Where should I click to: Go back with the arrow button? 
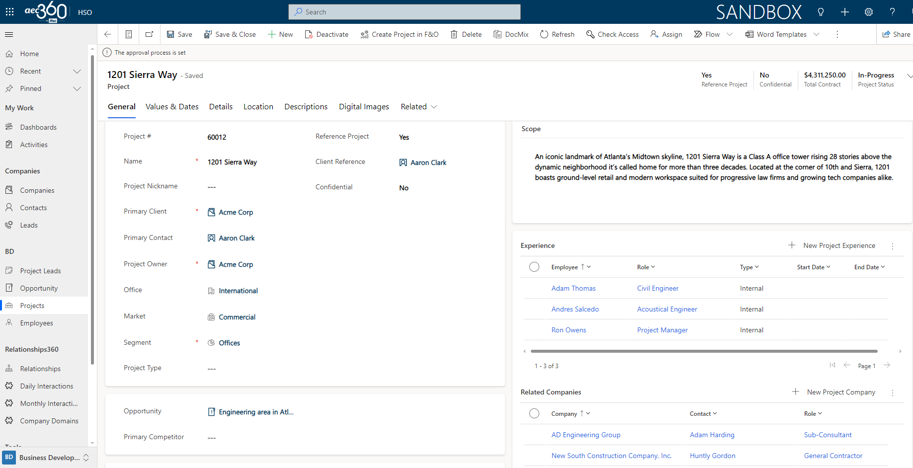(x=107, y=34)
